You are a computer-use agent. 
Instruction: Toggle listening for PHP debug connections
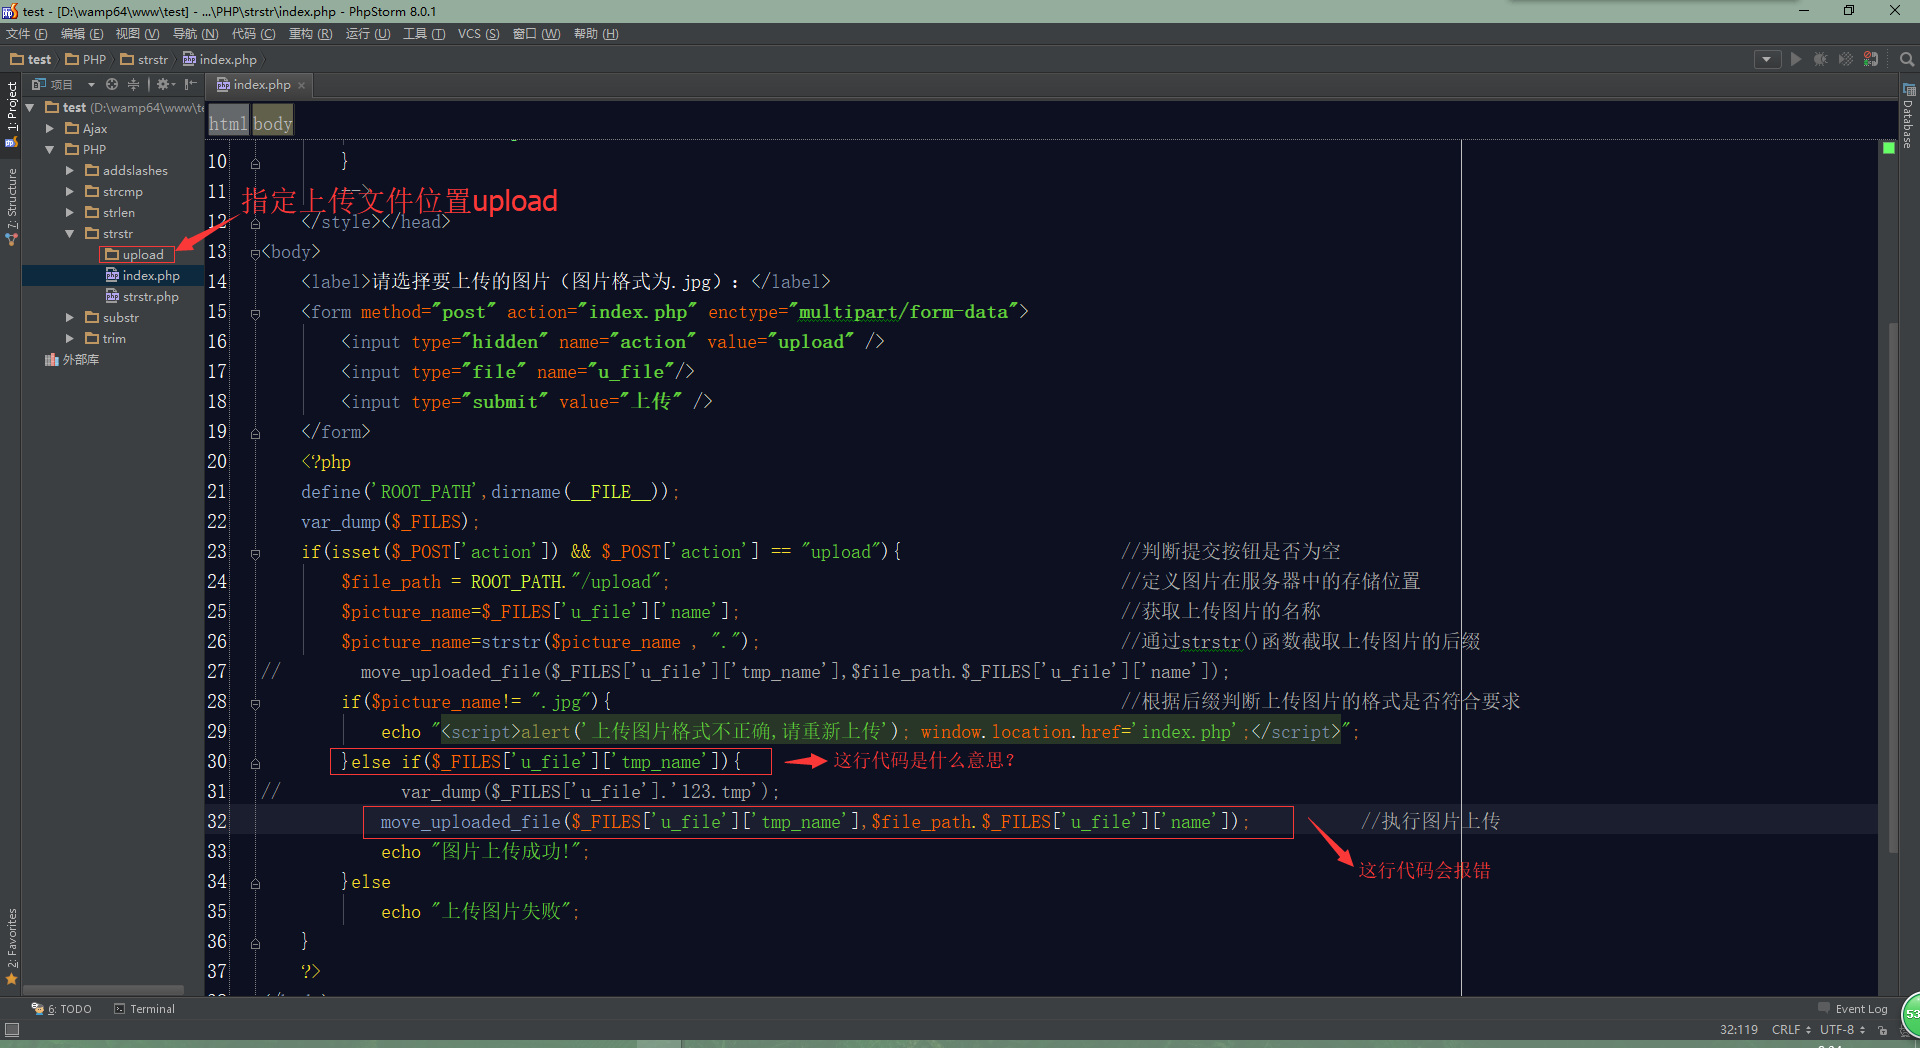click(1870, 60)
